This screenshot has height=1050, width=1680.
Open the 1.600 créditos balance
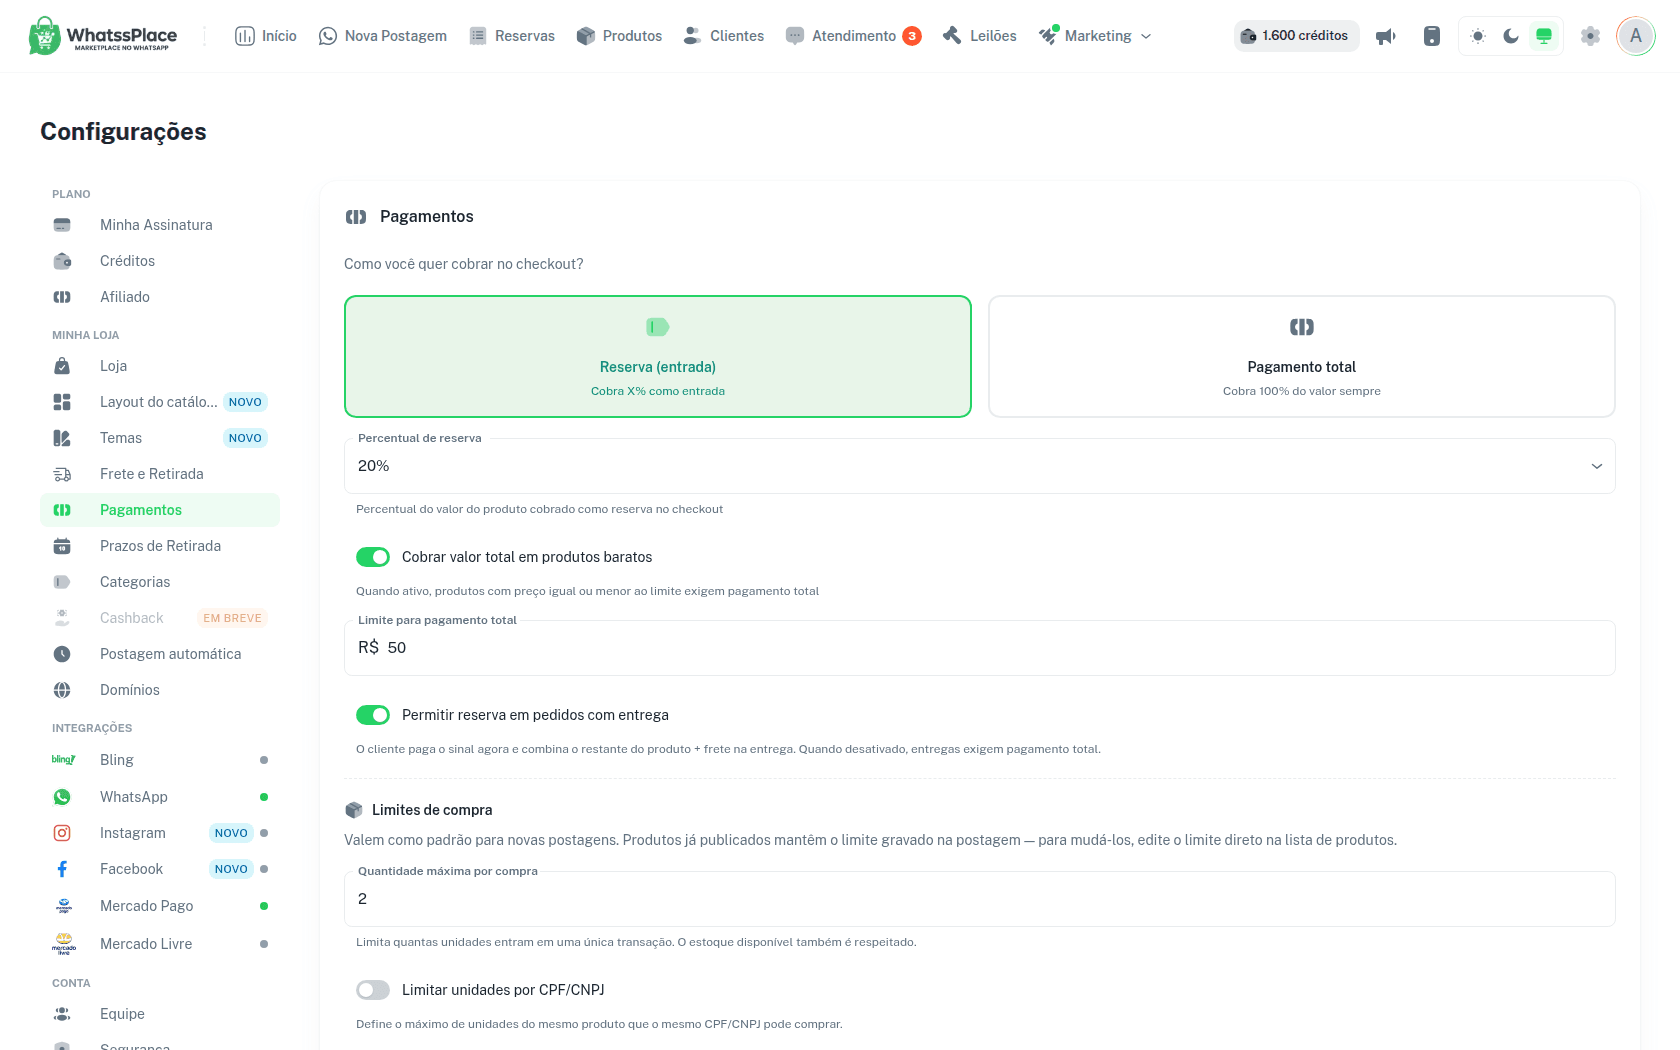1296,36
